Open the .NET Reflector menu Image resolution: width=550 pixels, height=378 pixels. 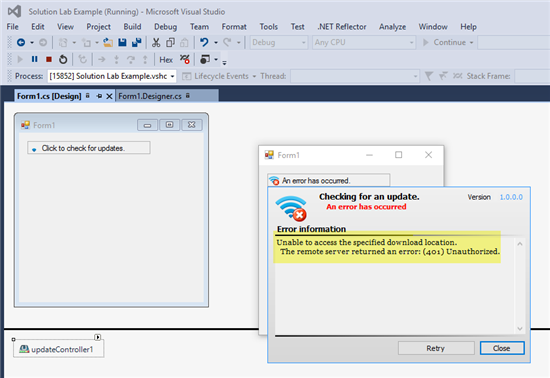click(x=342, y=27)
